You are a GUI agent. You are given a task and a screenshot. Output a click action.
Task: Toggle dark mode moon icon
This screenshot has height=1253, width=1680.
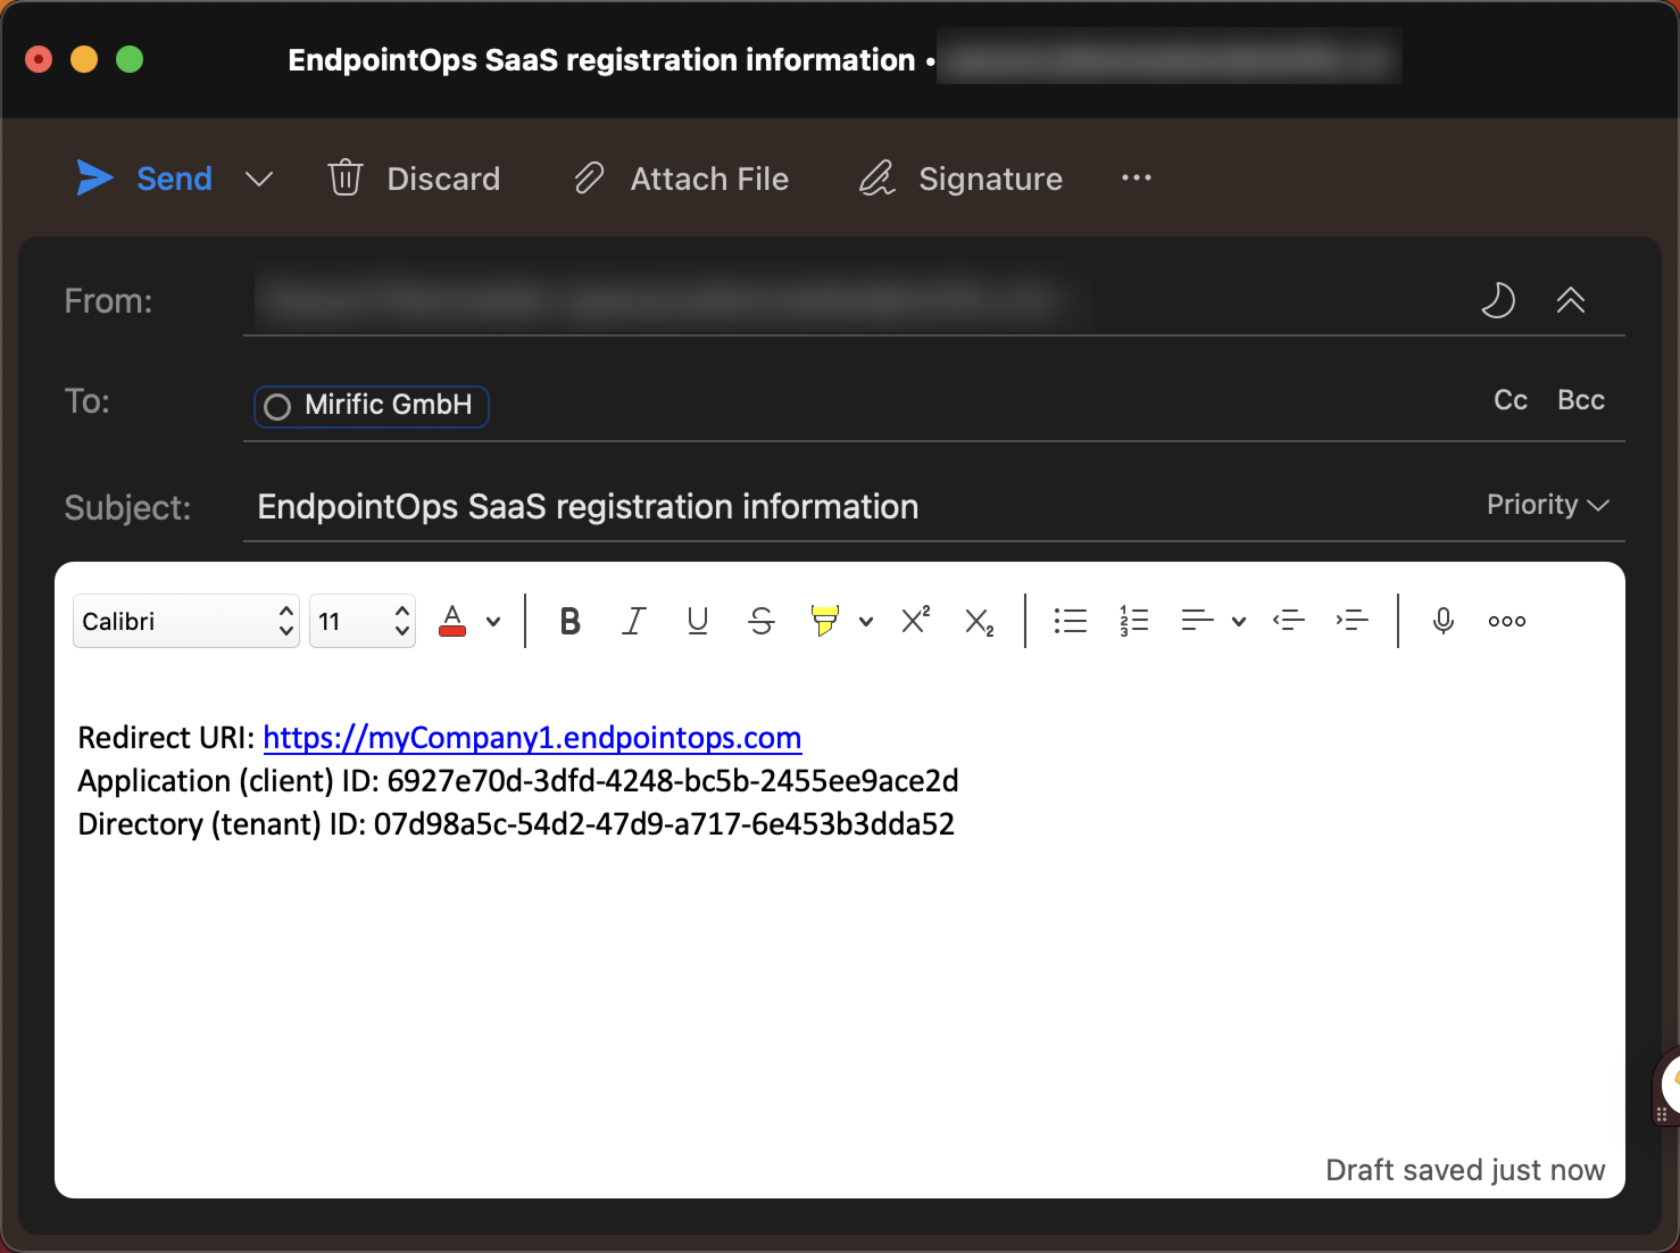pos(1497,300)
